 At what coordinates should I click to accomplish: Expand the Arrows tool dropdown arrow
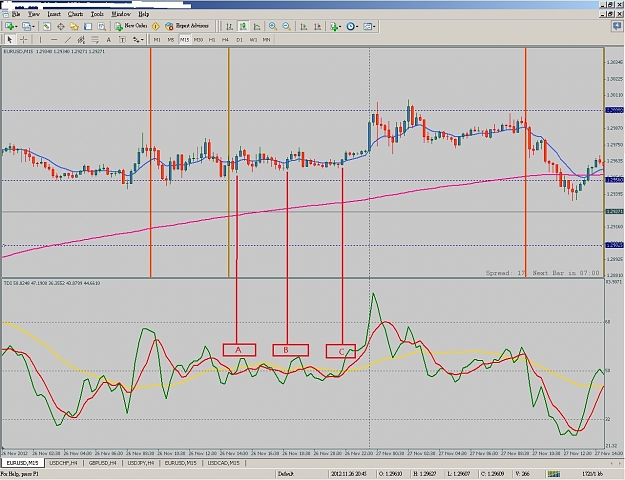(142, 40)
